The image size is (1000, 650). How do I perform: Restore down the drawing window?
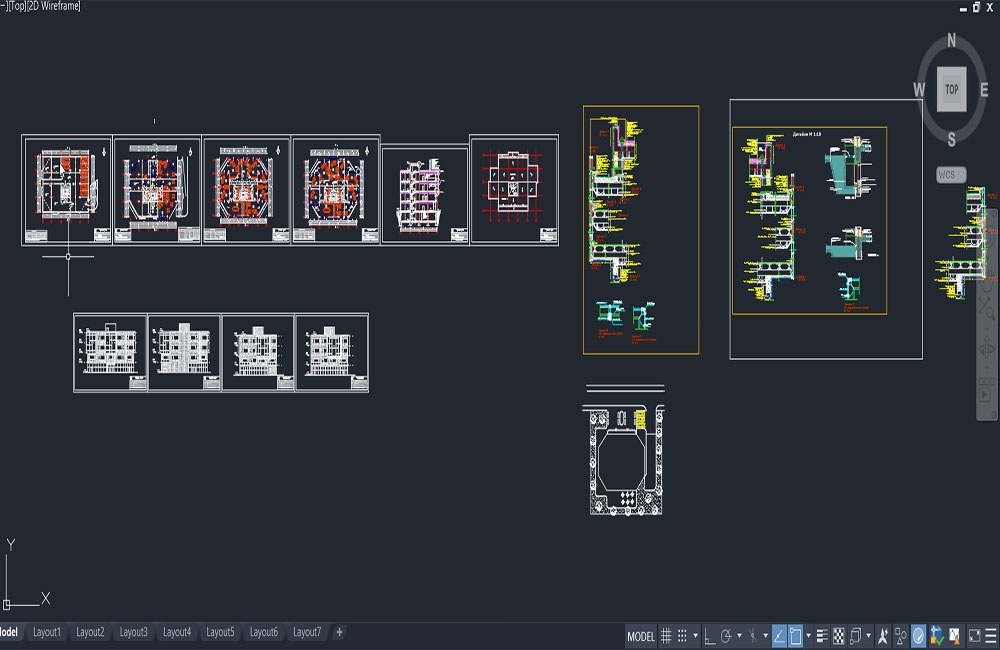(x=976, y=7)
